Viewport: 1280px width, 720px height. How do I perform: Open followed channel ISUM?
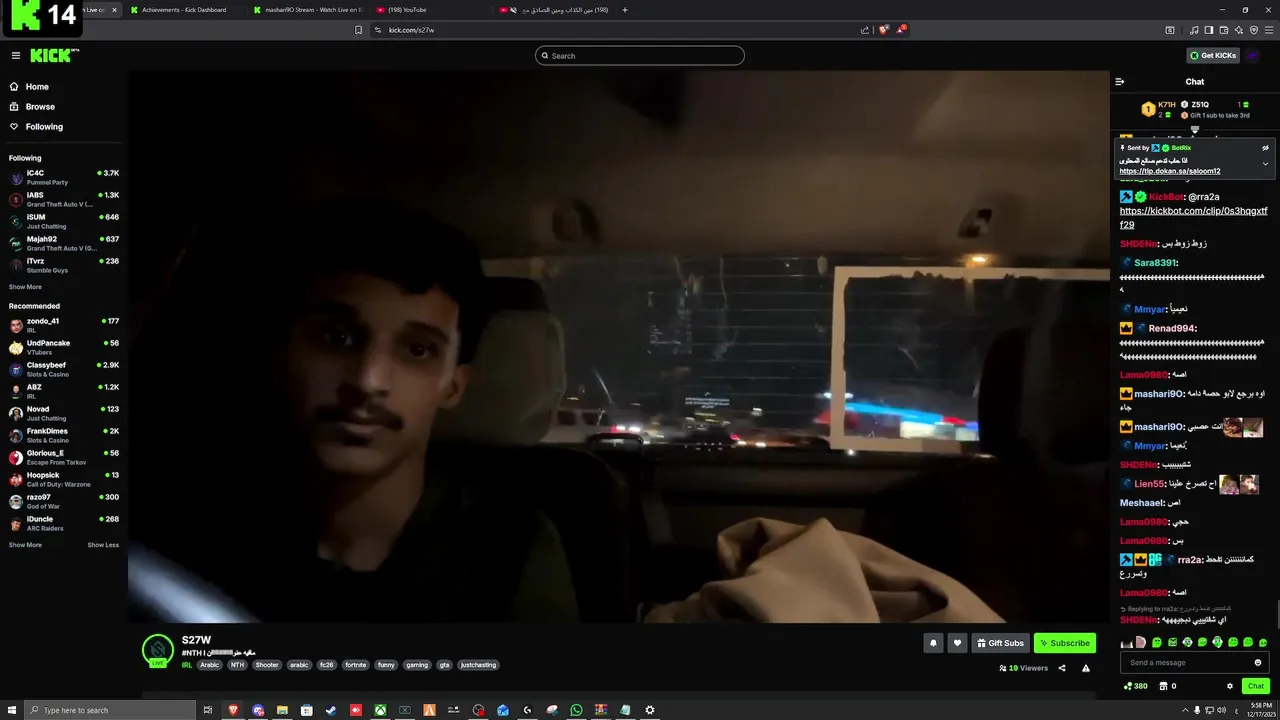coord(64,221)
